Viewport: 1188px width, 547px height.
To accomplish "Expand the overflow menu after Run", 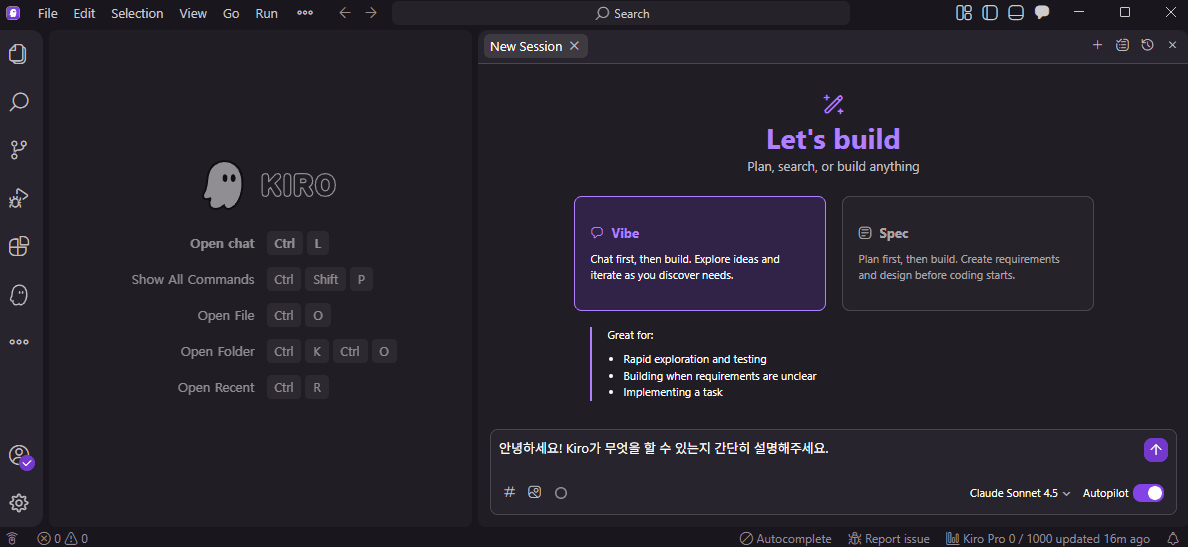I will (x=305, y=13).
